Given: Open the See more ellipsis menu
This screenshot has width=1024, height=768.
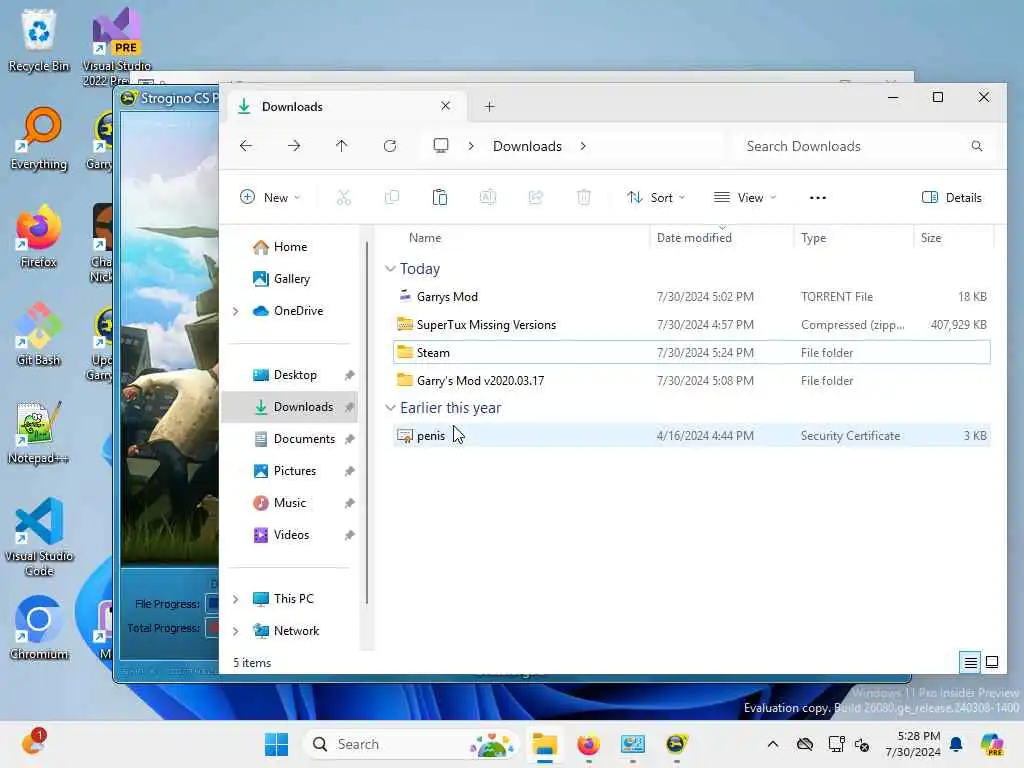Looking at the screenshot, I should click(x=818, y=197).
